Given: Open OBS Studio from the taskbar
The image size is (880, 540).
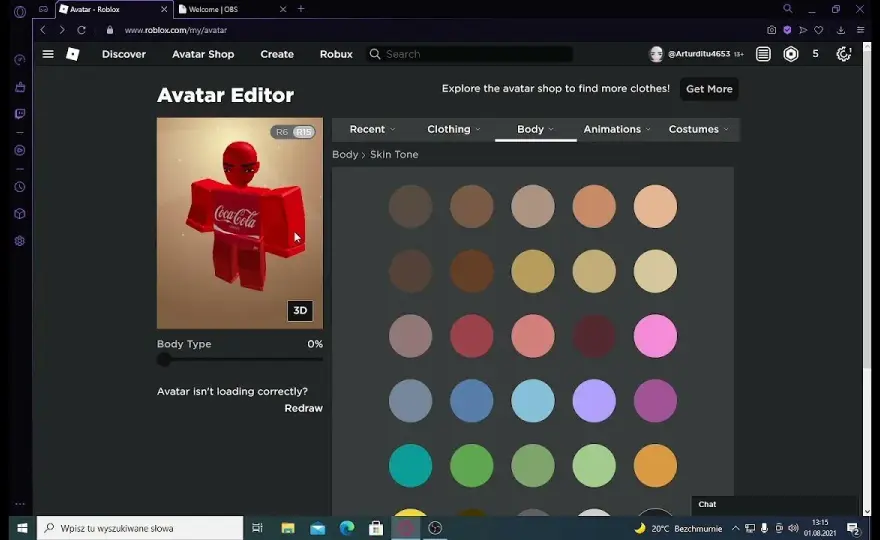Looking at the screenshot, I should coord(435,528).
